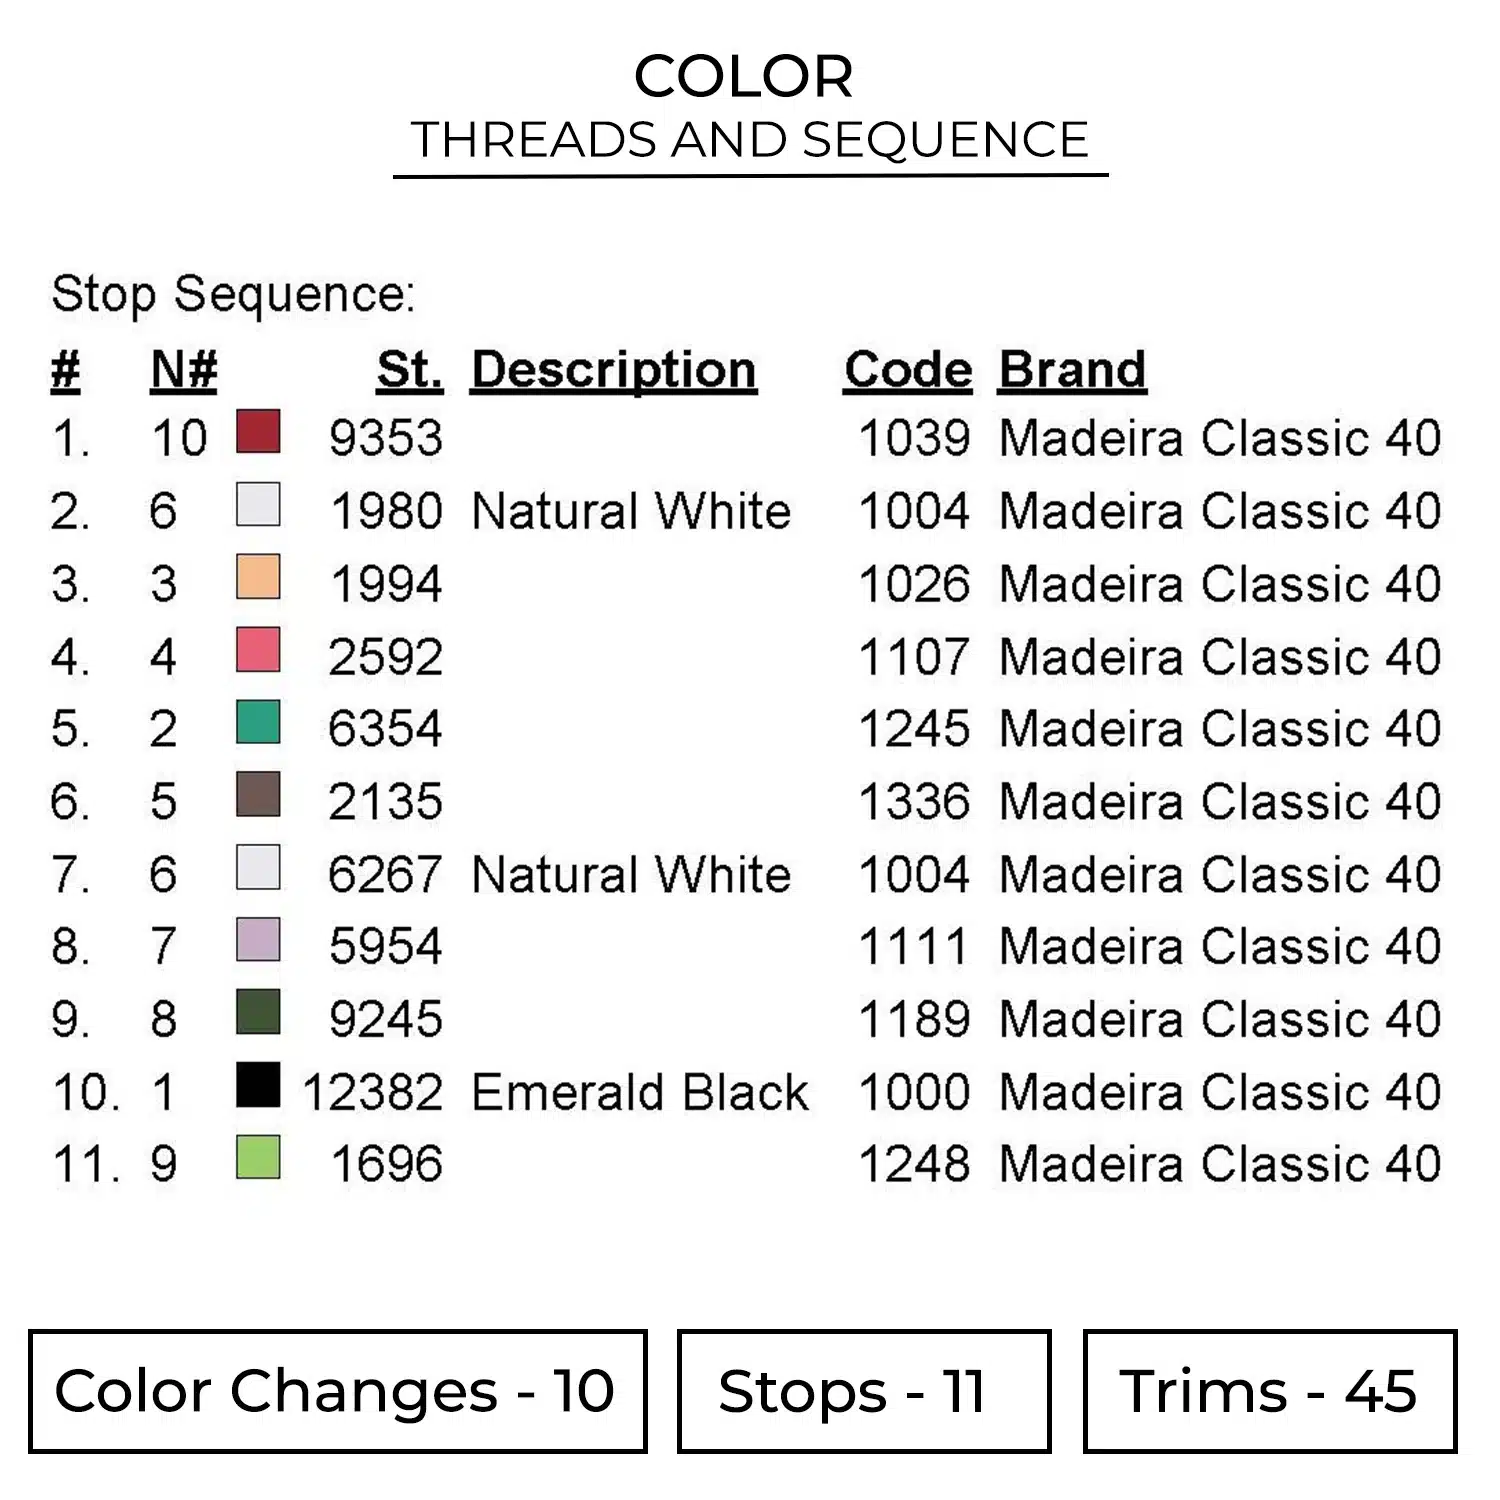Select the teal green swatch in row 5
Screen dimensions: 1500x1500
258,723
